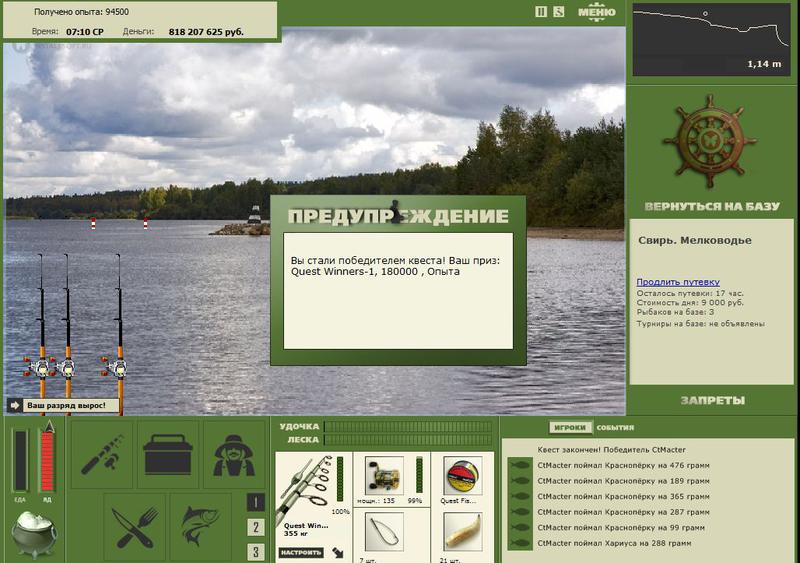The width and height of the screenshot is (800, 563).
Task: Click the НАСТРОИТЬ button
Action: (x=301, y=552)
